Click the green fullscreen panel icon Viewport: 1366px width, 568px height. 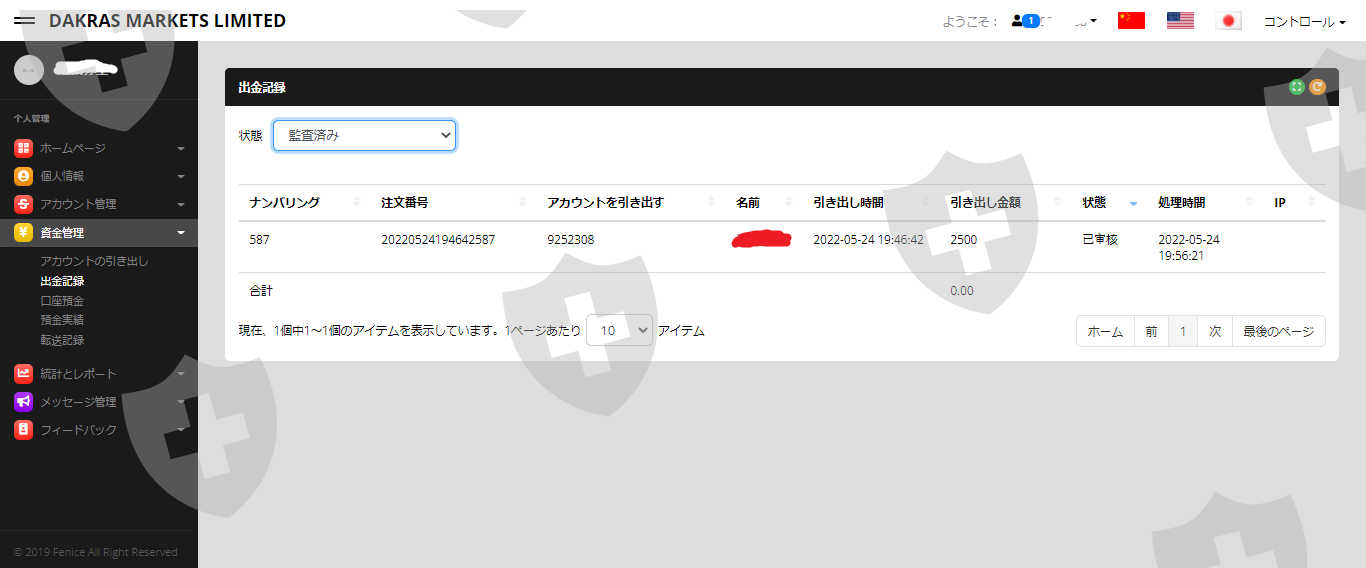click(1297, 87)
